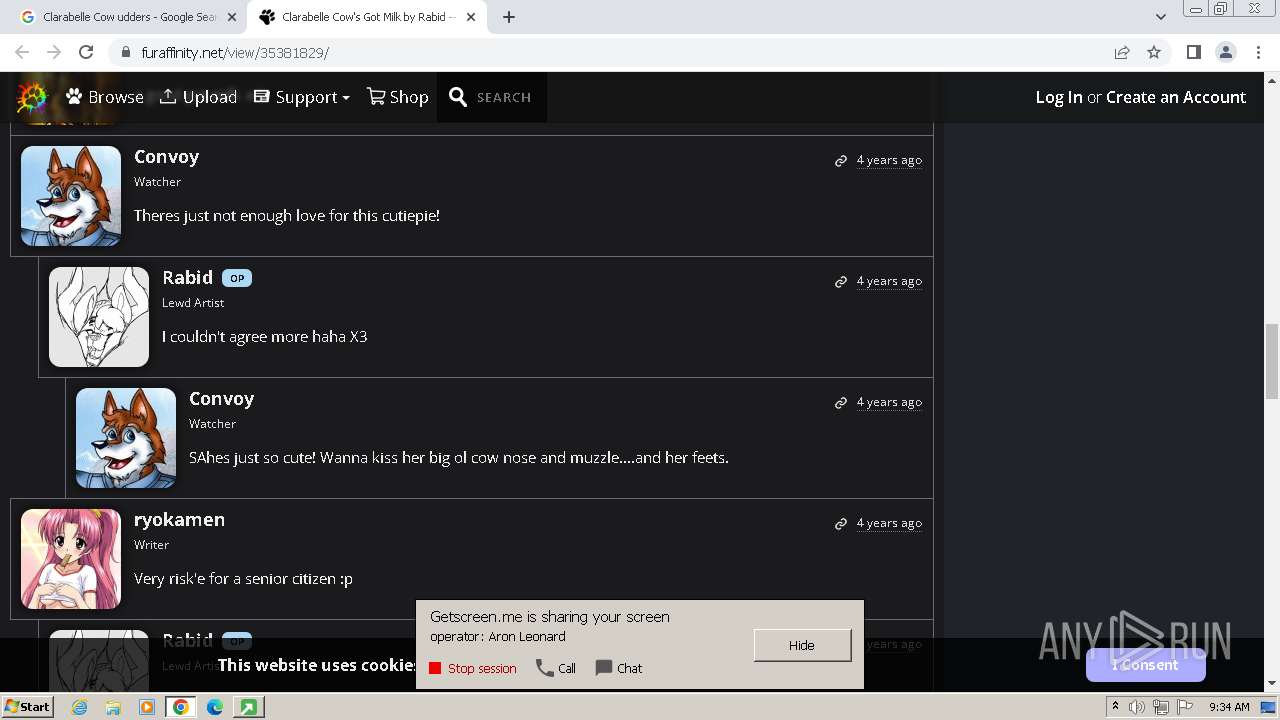Show hidden system tray icons
The width and height of the screenshot is (1280, 720).
click(x=1115, y=706)
